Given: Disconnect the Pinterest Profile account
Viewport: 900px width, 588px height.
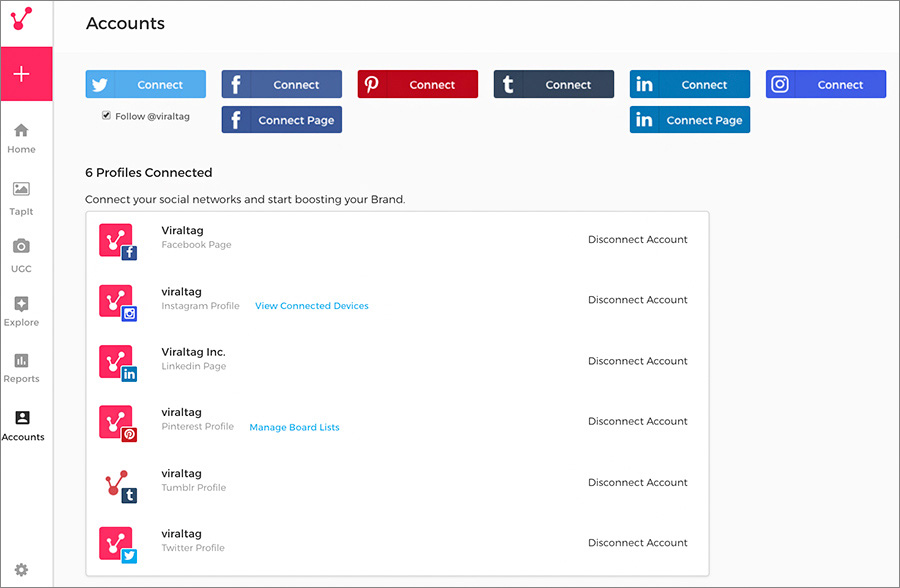Looking at the screenshot, I should [x=638, y=421].
